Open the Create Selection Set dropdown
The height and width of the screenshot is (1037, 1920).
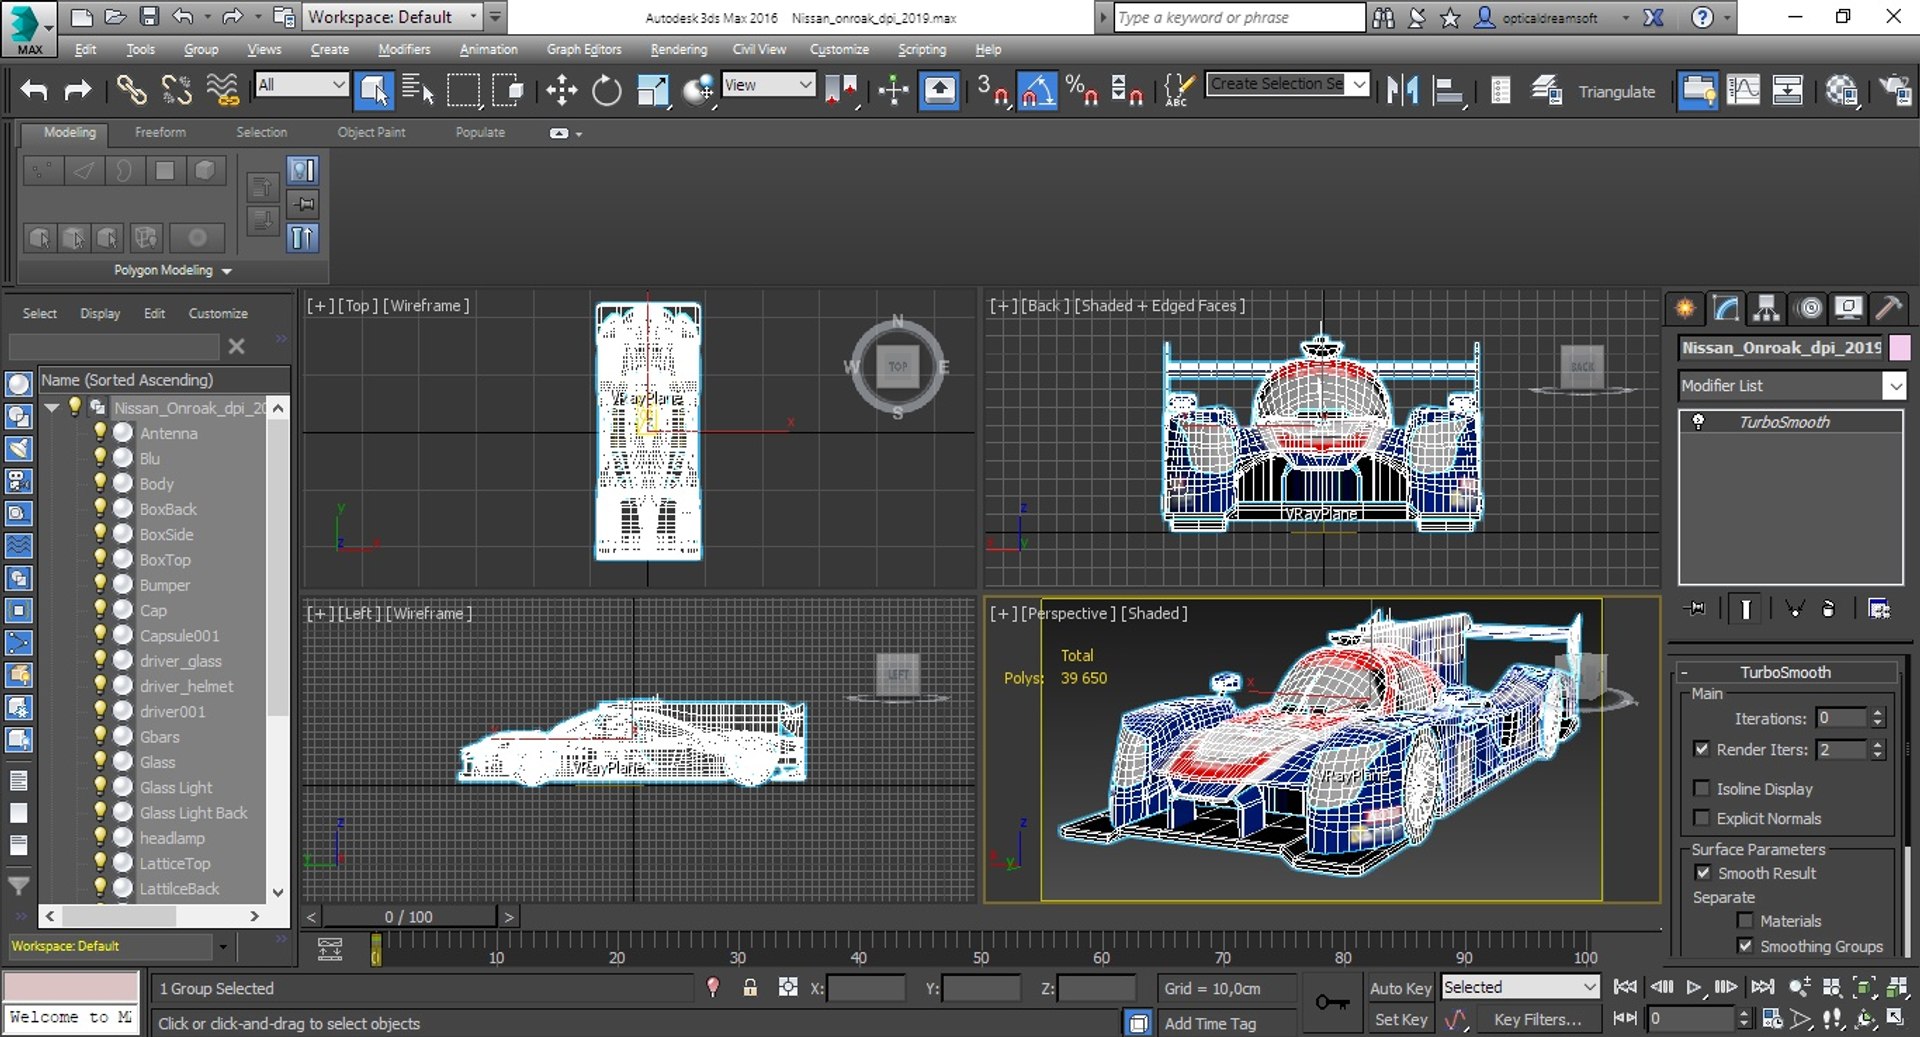tap(1288, 84)
